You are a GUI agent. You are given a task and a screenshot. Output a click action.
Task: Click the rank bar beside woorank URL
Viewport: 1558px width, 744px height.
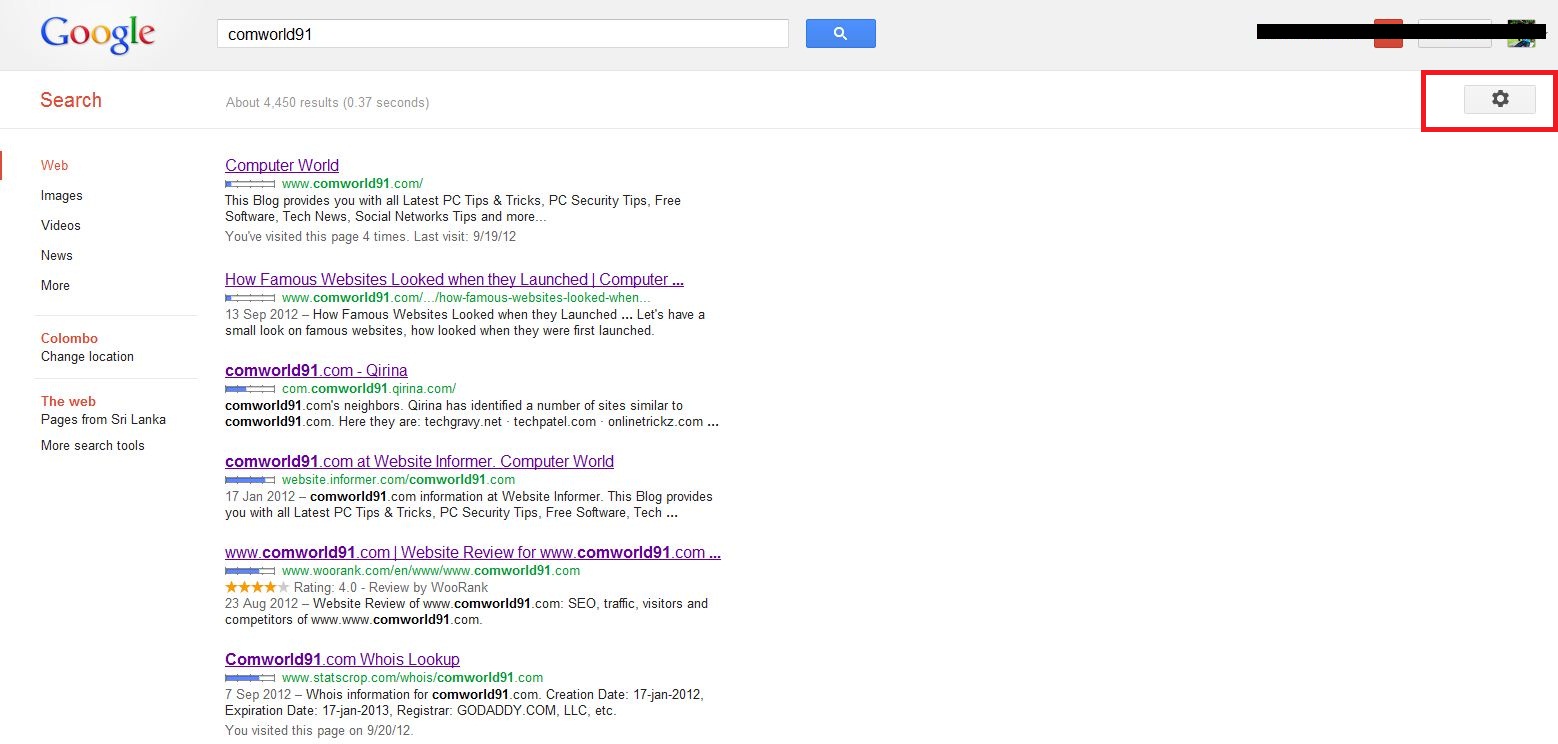(x=250, y=570)
